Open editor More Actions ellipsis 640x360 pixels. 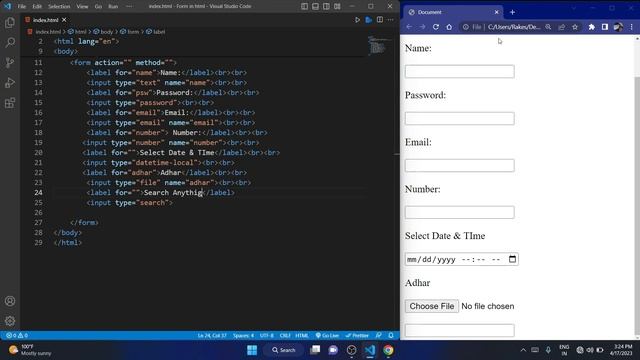tap(391, 20)
